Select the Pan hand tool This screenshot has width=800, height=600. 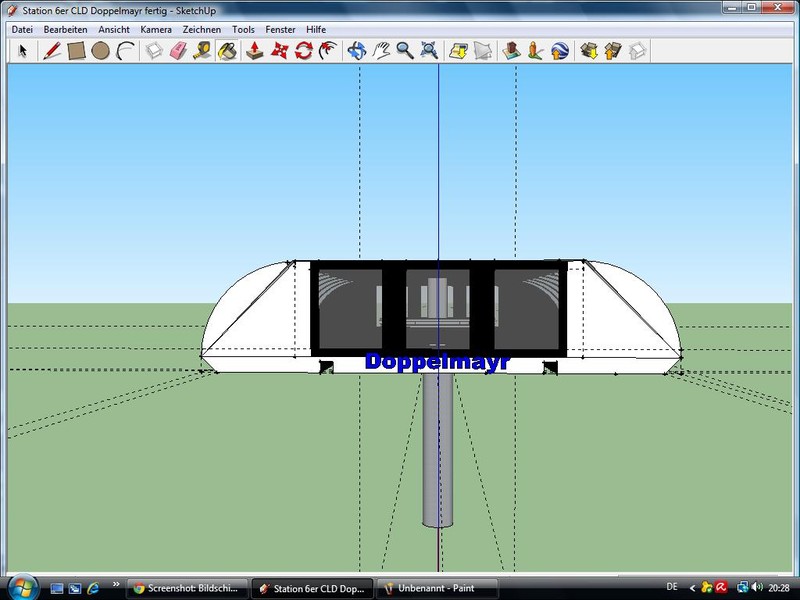coord(381,51)
